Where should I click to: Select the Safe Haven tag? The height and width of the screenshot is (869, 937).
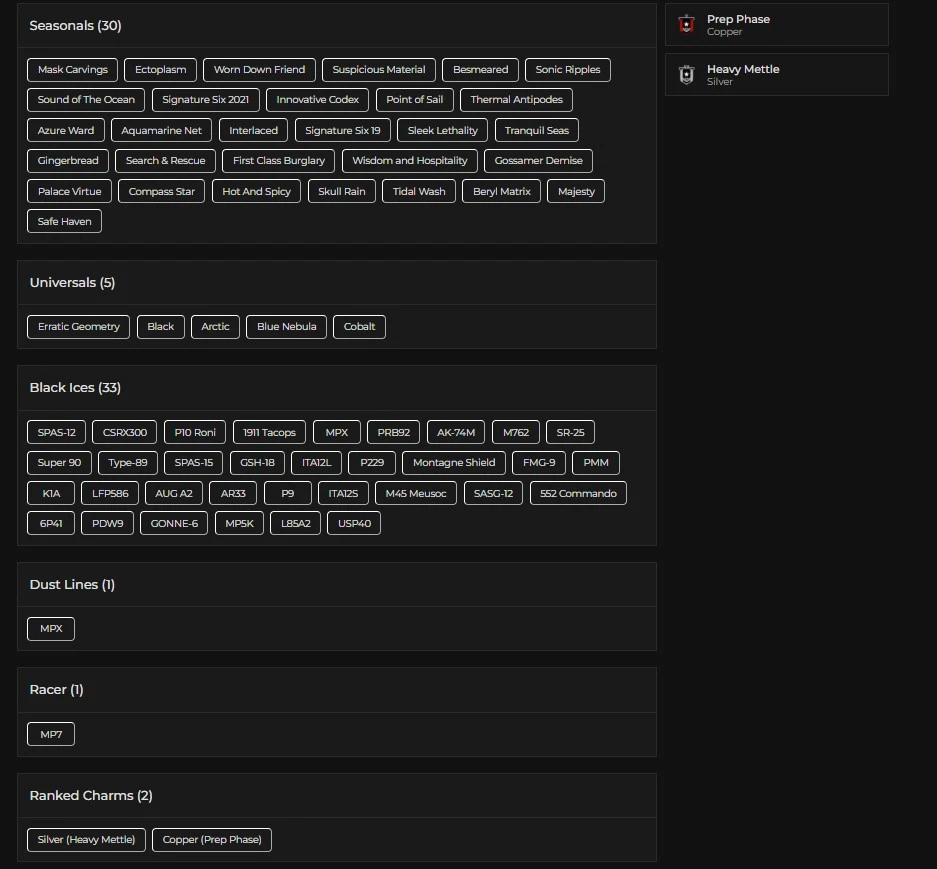click(x=64, y=222)
